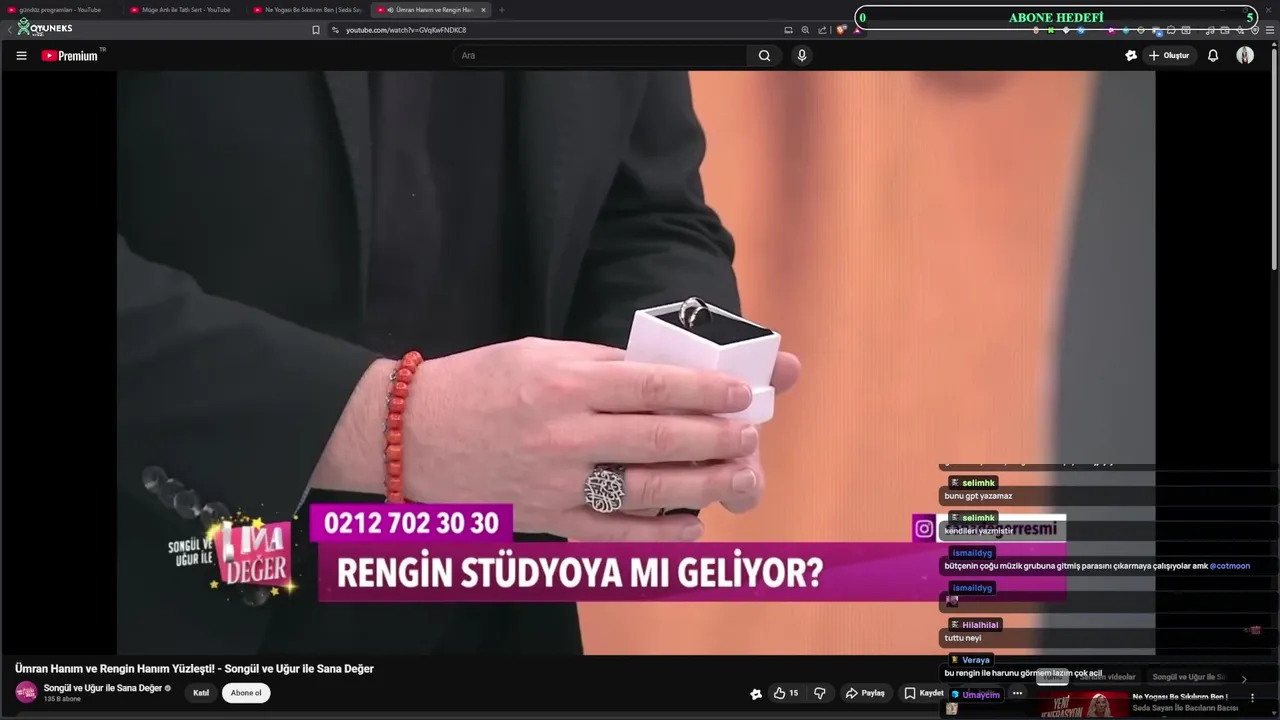Open Songül ve Uğur ile Sana Değer channel

(x=103, y=688)
